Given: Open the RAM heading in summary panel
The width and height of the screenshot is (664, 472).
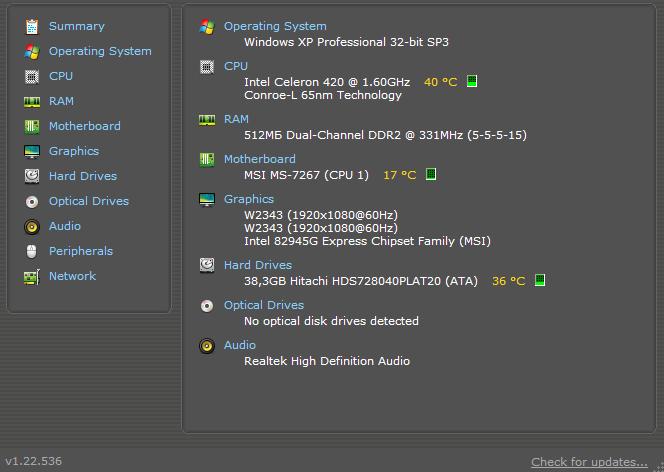Looking at the screenshot, I should (236, 119).
